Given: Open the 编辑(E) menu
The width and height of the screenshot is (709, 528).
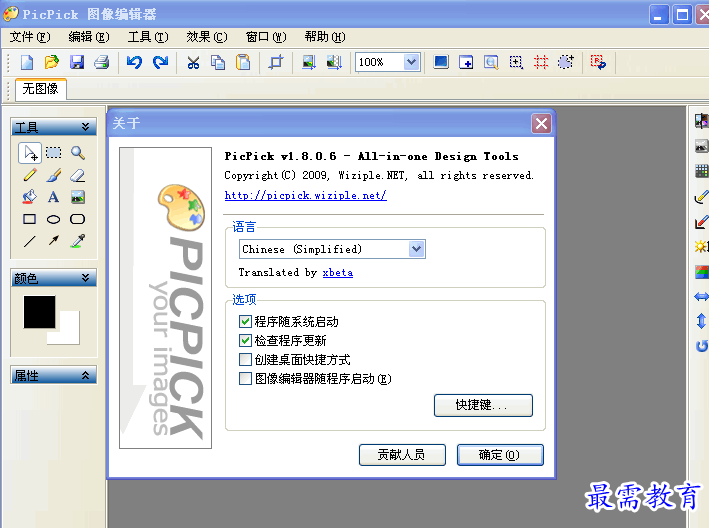Looking at the screenshot, I should (x=89, y=37).
